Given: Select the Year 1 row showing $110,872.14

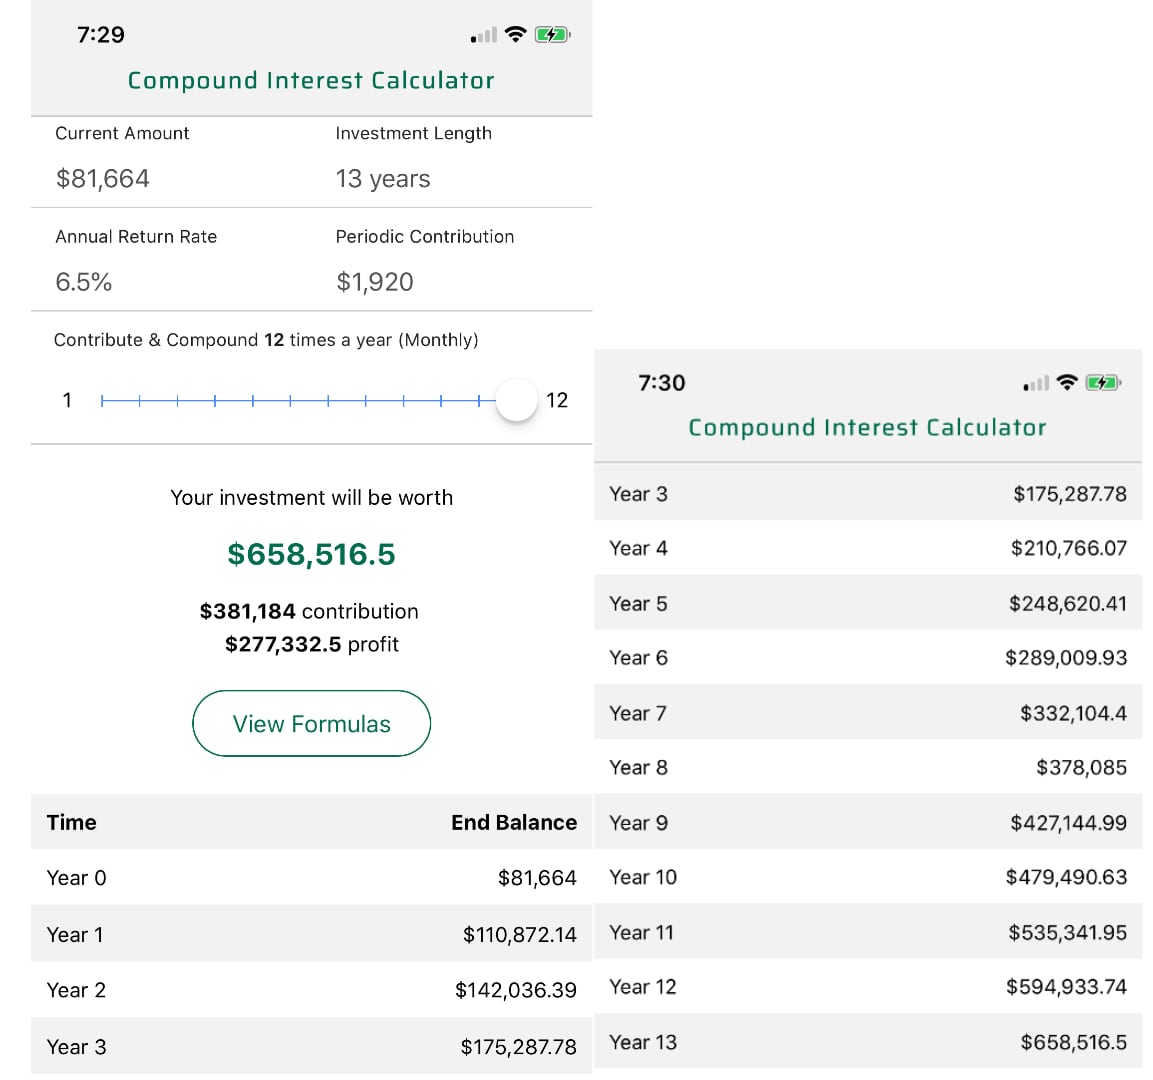Looking at the screenshot, I should point(311,934).
